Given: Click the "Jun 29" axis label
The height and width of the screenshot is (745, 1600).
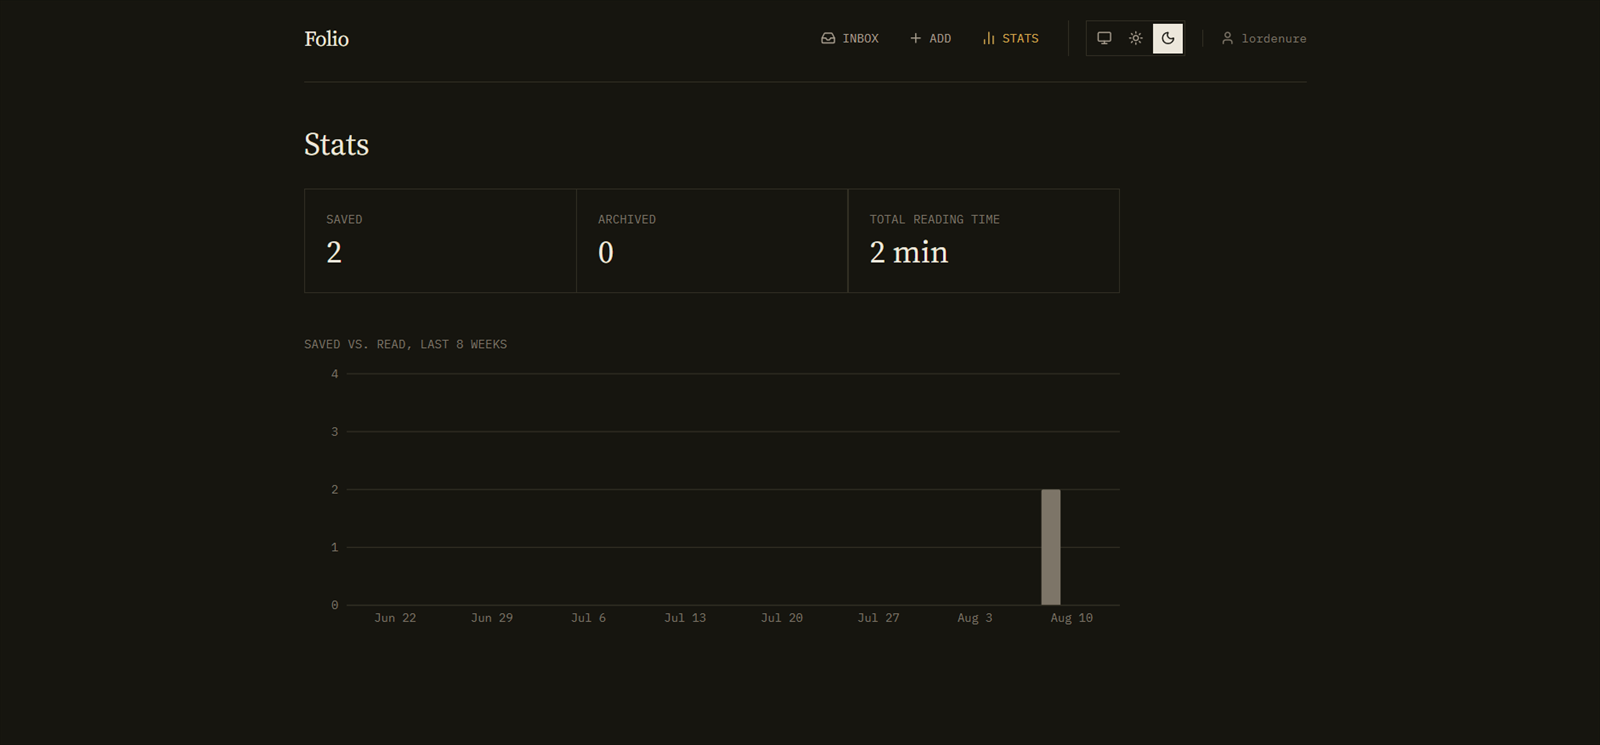Looking at the screenshot, I should tap(492, 618).
